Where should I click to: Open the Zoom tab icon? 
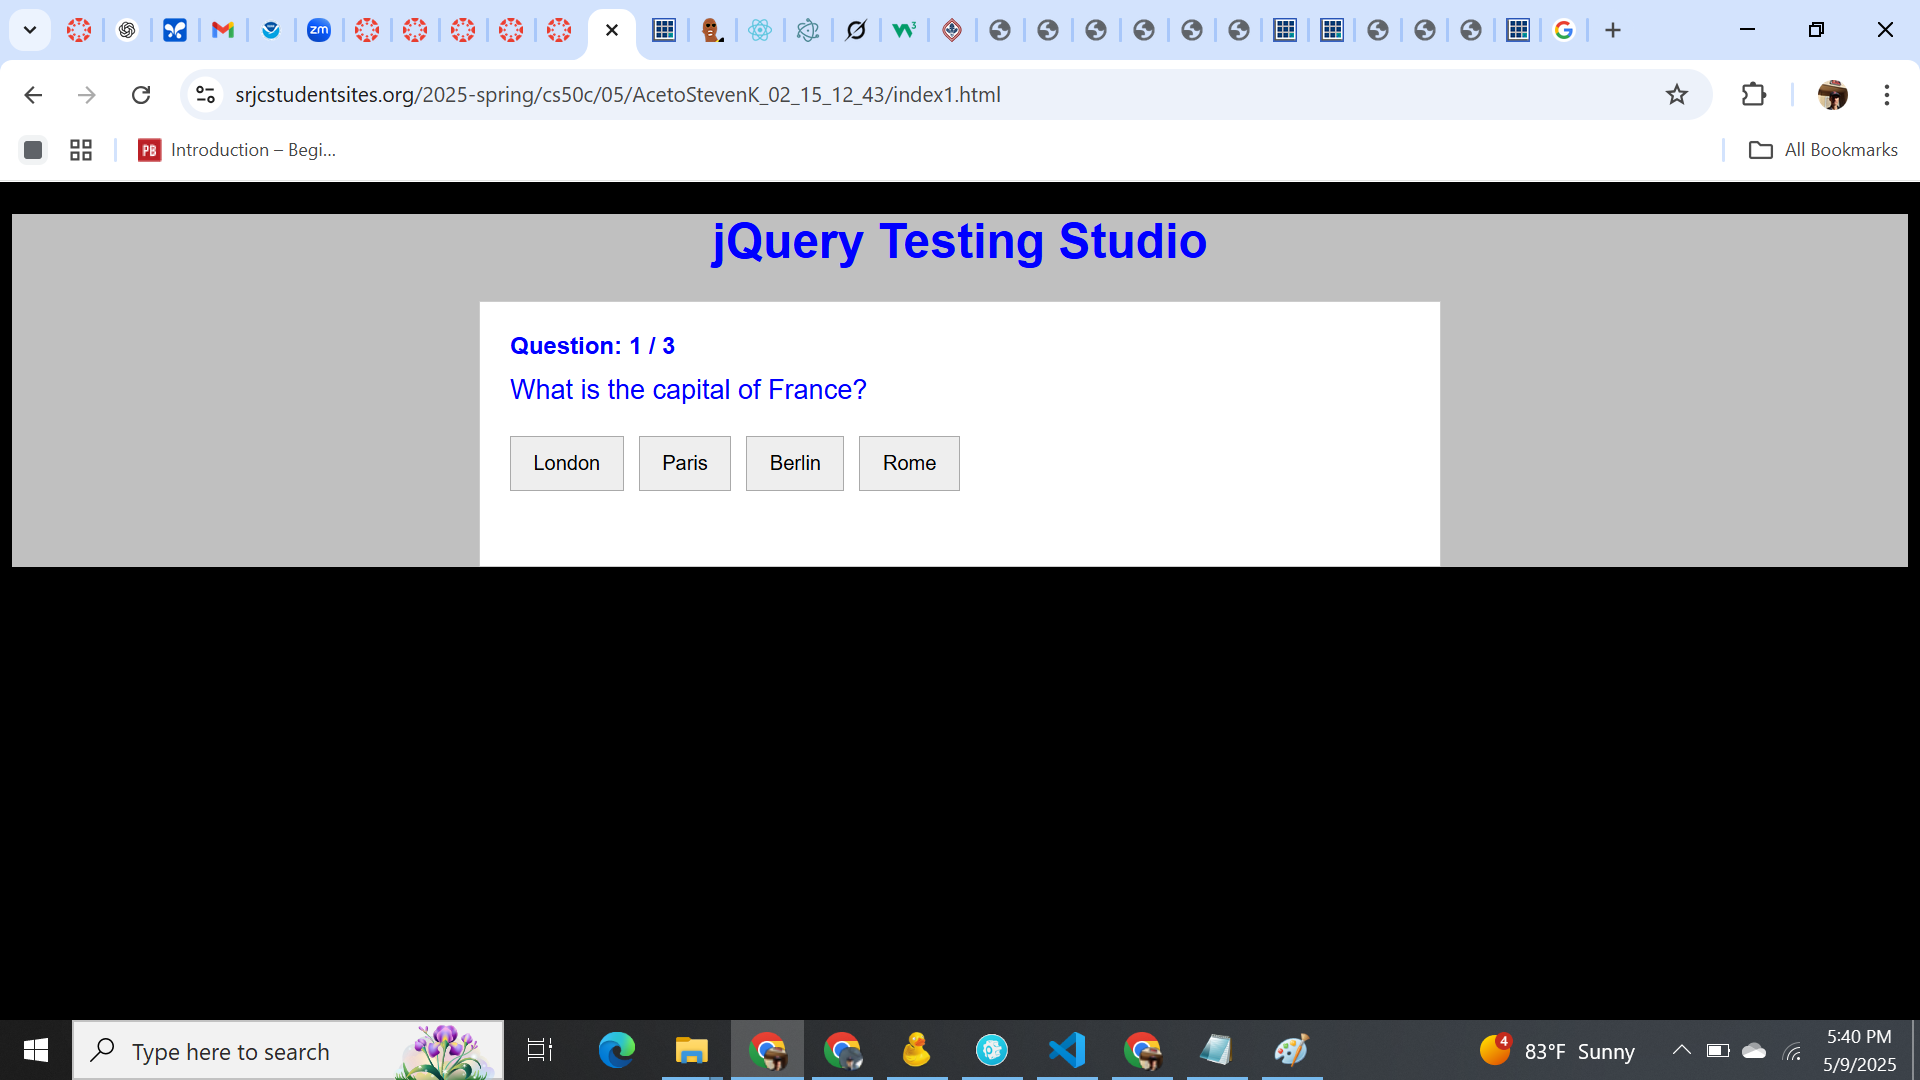click(x=319, y=30)
